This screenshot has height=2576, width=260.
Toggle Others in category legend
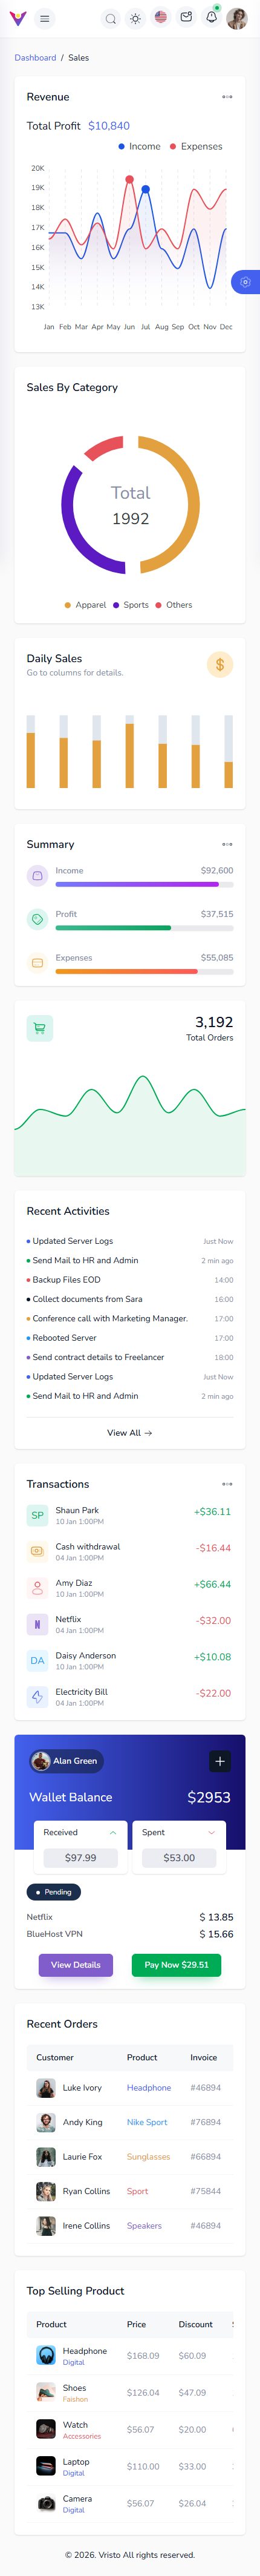[174, 605]
